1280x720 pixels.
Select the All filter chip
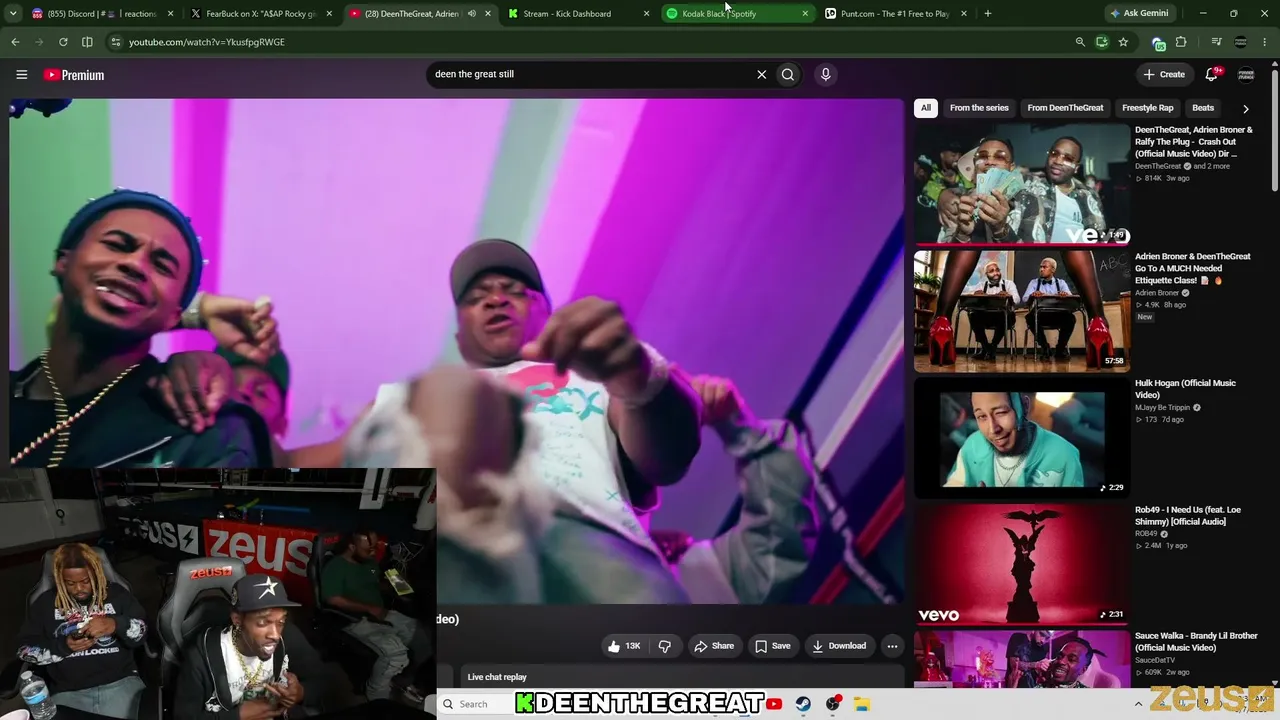tap(926, 108)
